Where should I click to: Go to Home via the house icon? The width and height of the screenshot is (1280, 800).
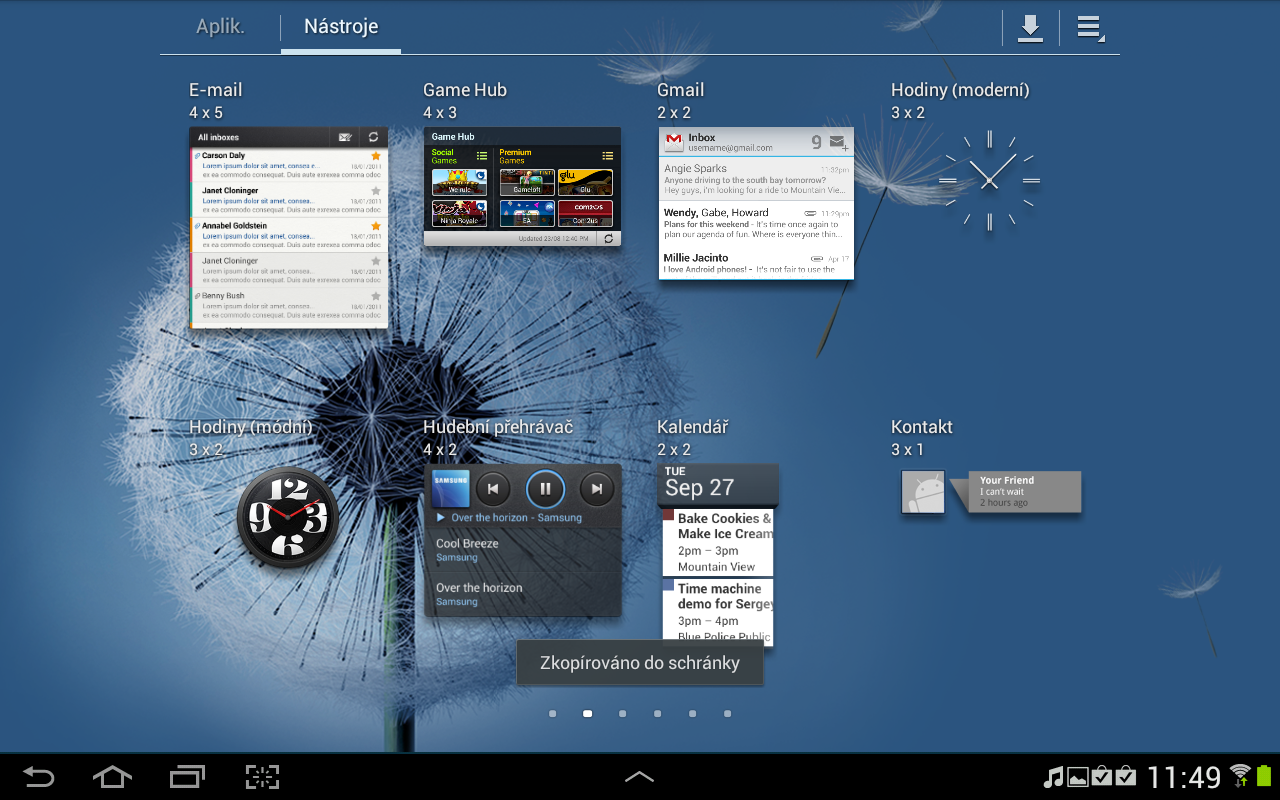[112, 776]
